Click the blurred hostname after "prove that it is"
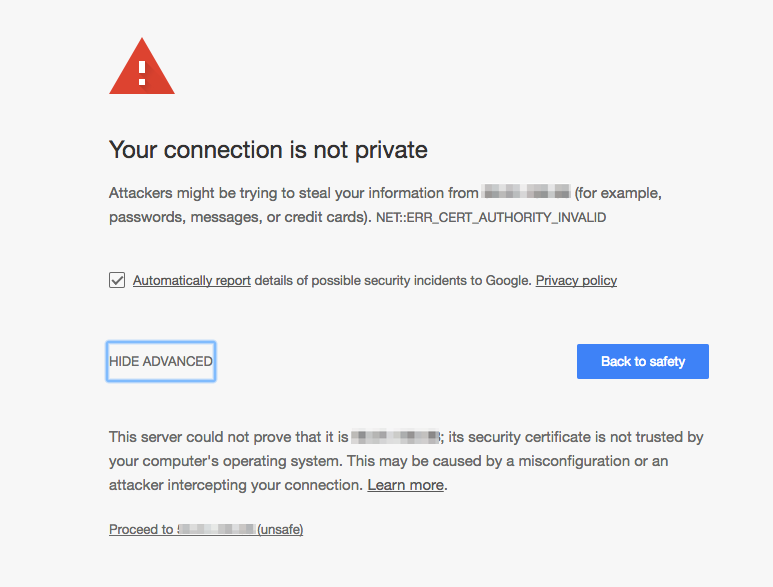The width and height of the screenshot is (773, 587). click(396, 437)
